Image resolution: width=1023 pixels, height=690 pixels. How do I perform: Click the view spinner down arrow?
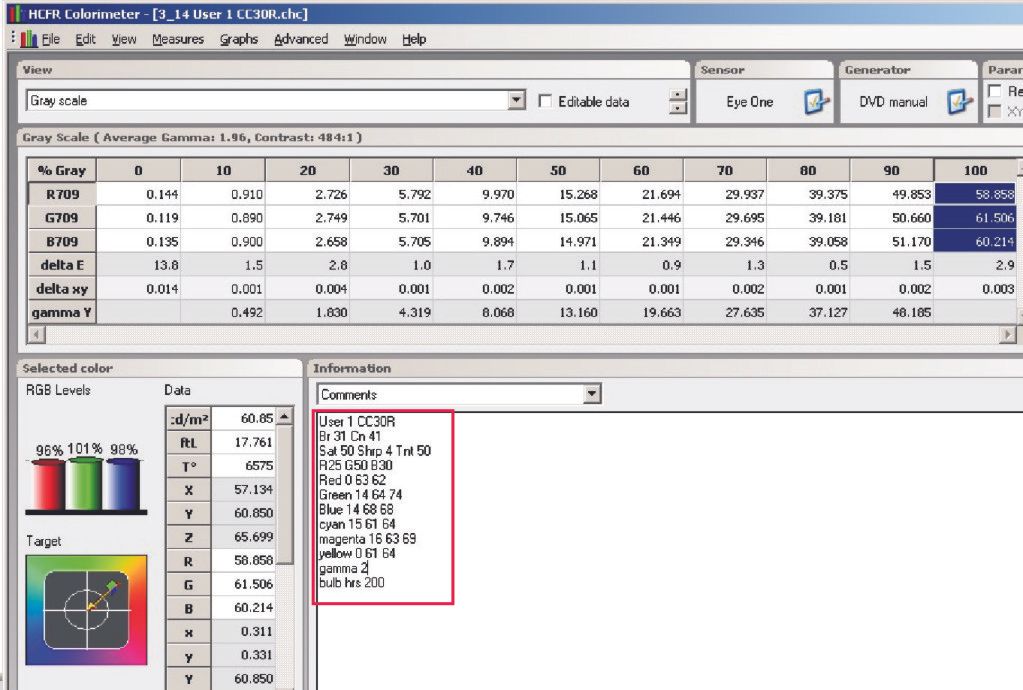(x=678, y=108)
